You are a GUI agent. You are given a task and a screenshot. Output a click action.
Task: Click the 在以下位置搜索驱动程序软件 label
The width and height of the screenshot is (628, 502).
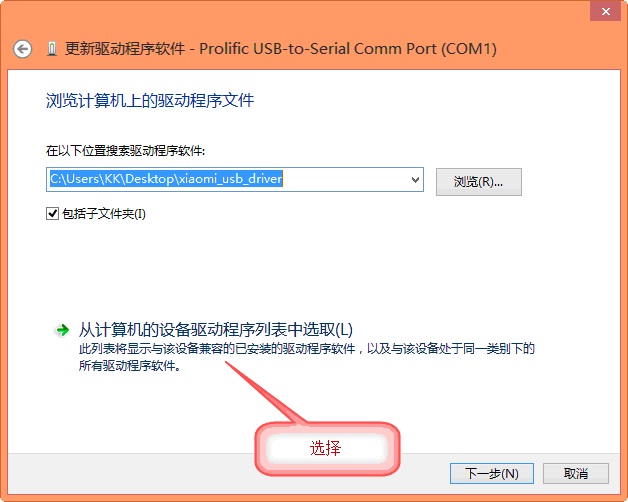(x=125, y=151)
